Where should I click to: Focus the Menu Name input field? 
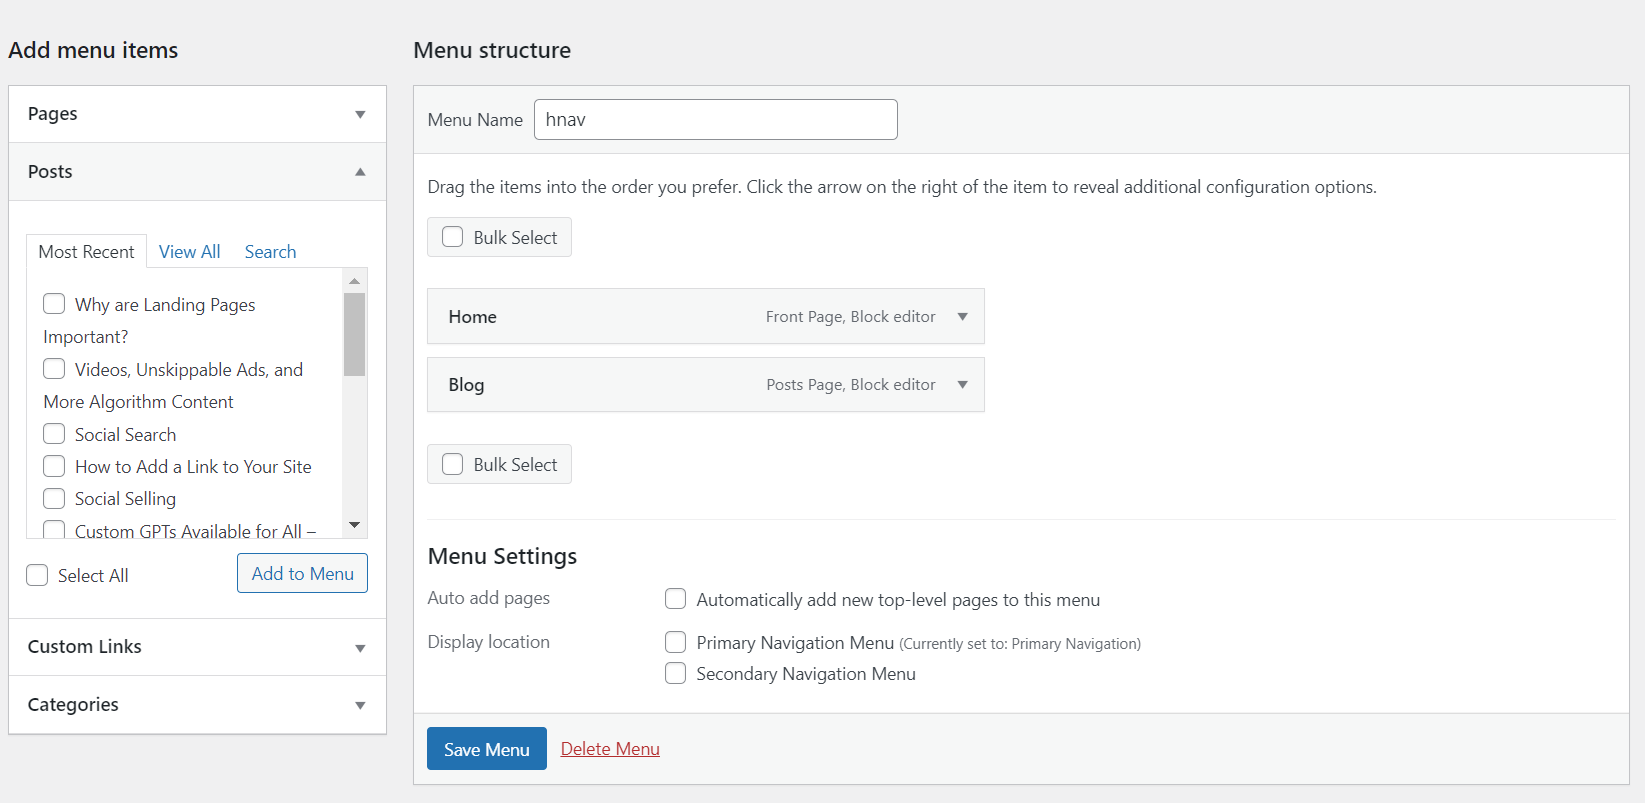716,119
